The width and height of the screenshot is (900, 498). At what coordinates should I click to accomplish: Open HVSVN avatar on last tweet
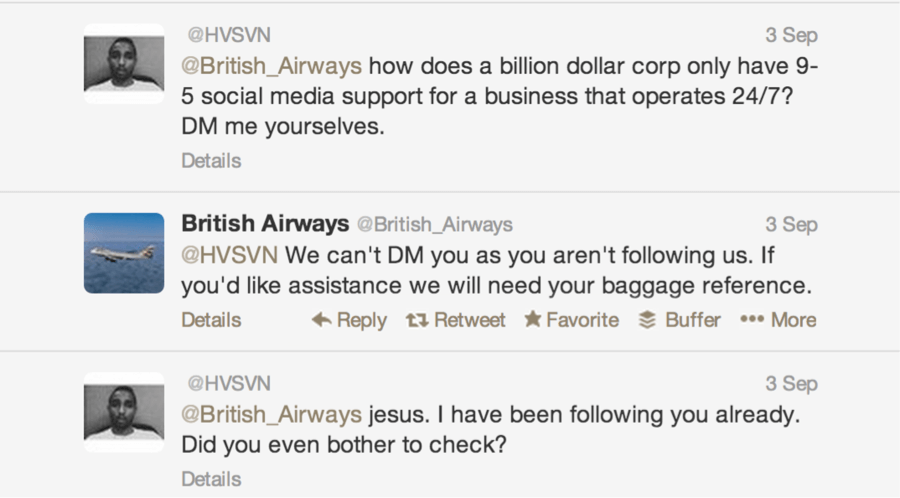[123, 412]
